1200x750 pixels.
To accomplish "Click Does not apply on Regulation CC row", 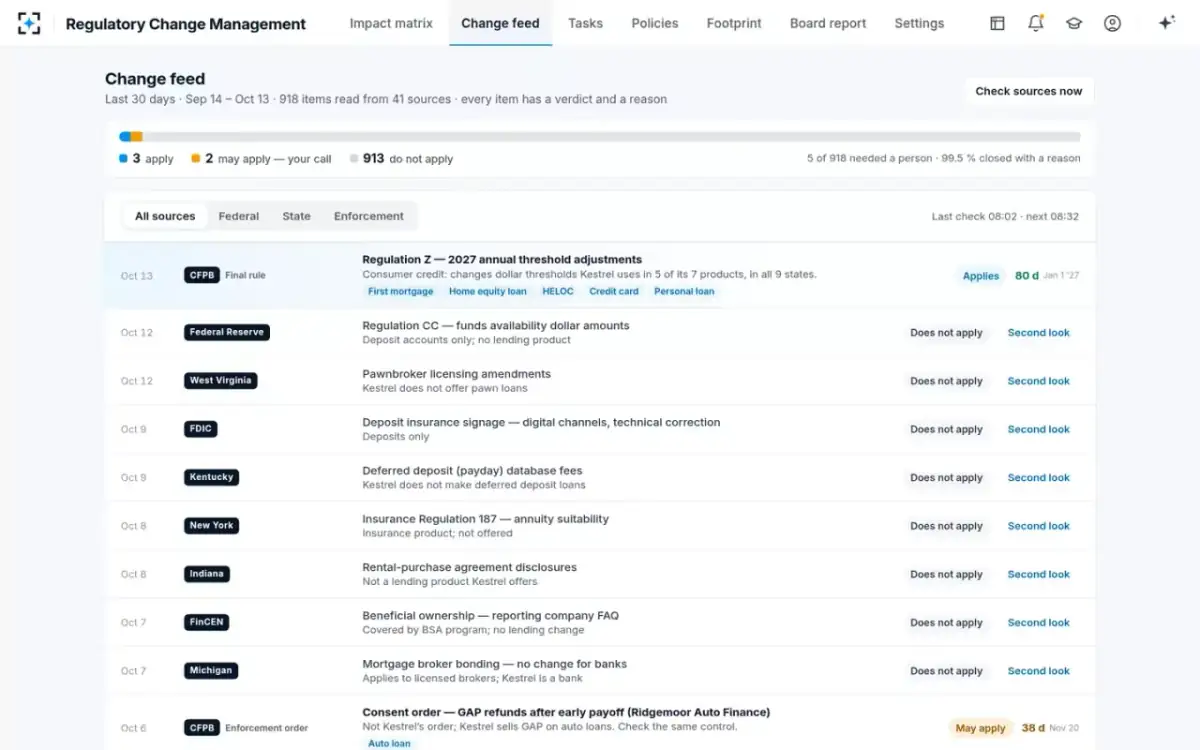I will (946, 333).
